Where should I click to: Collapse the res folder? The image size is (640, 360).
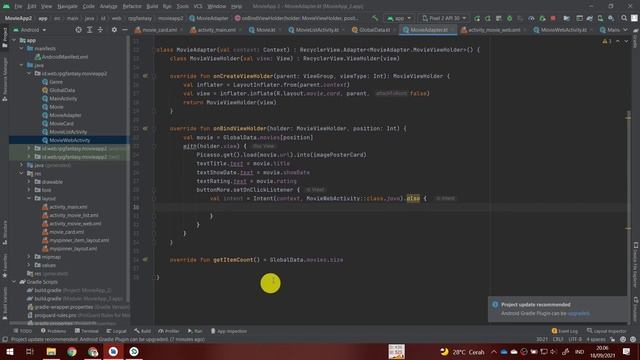(x=22, y=173)
